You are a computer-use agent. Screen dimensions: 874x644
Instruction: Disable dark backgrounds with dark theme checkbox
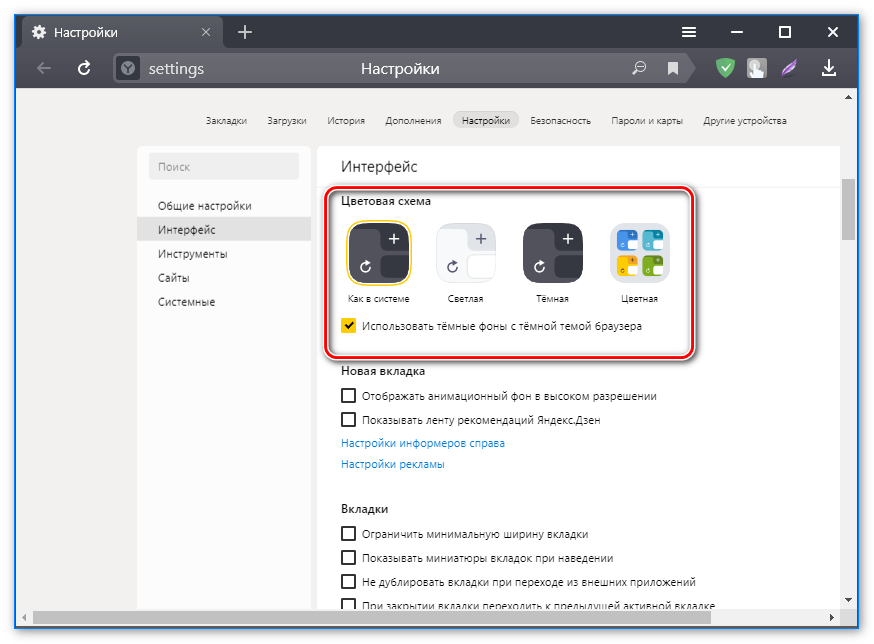[349, 325]
